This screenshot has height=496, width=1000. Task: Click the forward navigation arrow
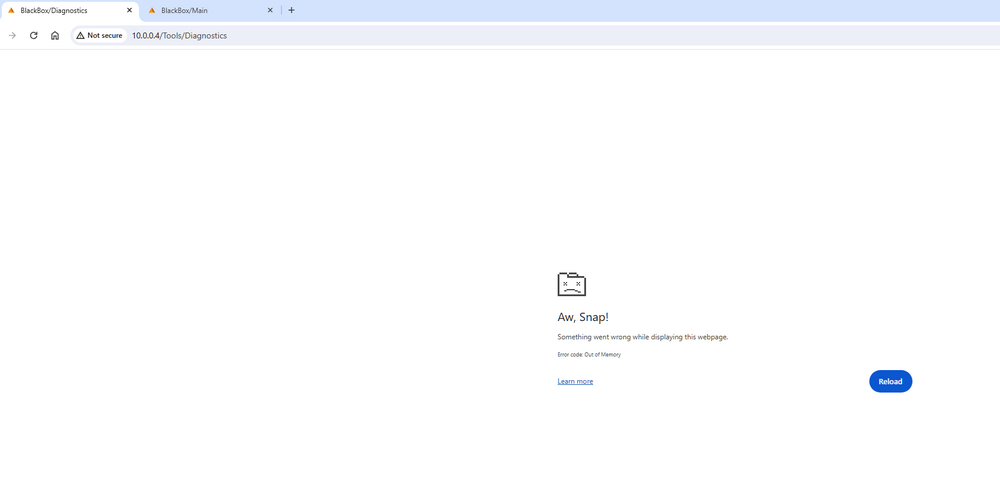(x=12, y=36)
